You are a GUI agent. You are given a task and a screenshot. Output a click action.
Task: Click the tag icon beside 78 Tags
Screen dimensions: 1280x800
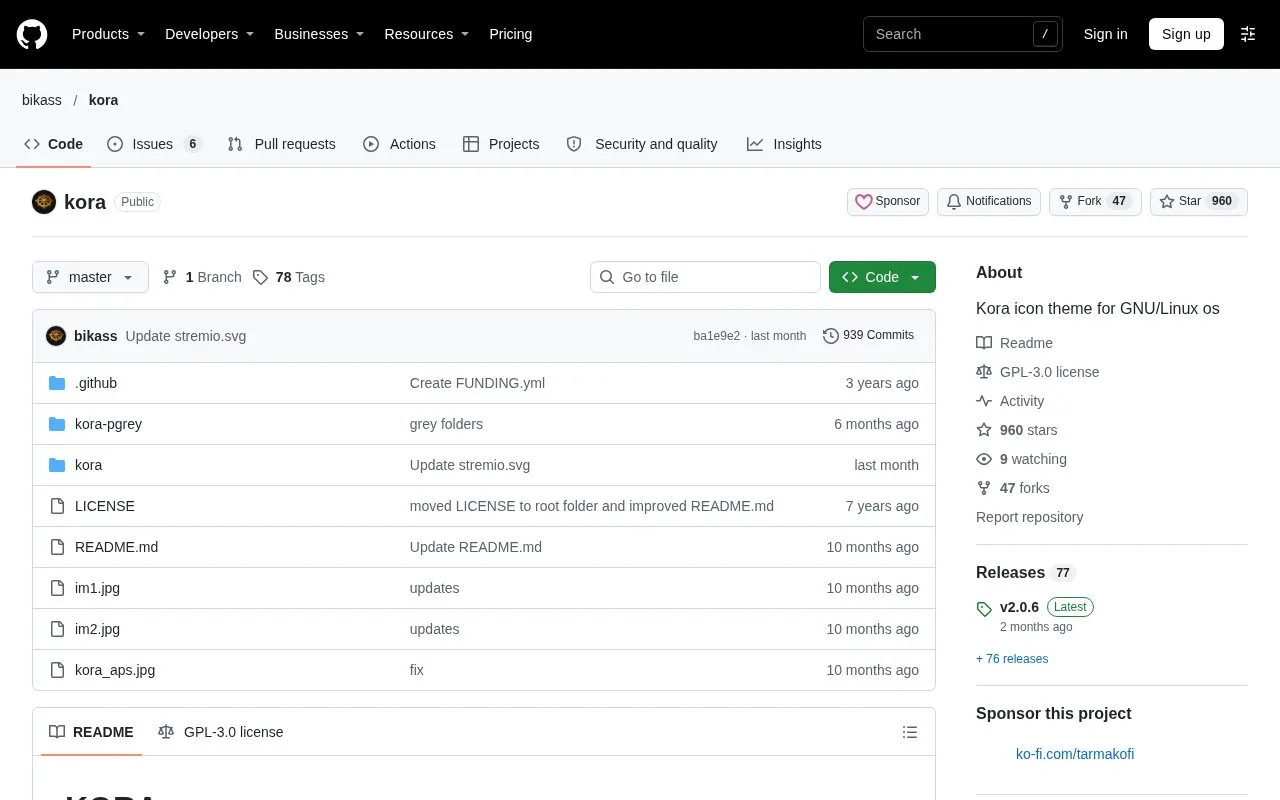click(x=260, y=277)
